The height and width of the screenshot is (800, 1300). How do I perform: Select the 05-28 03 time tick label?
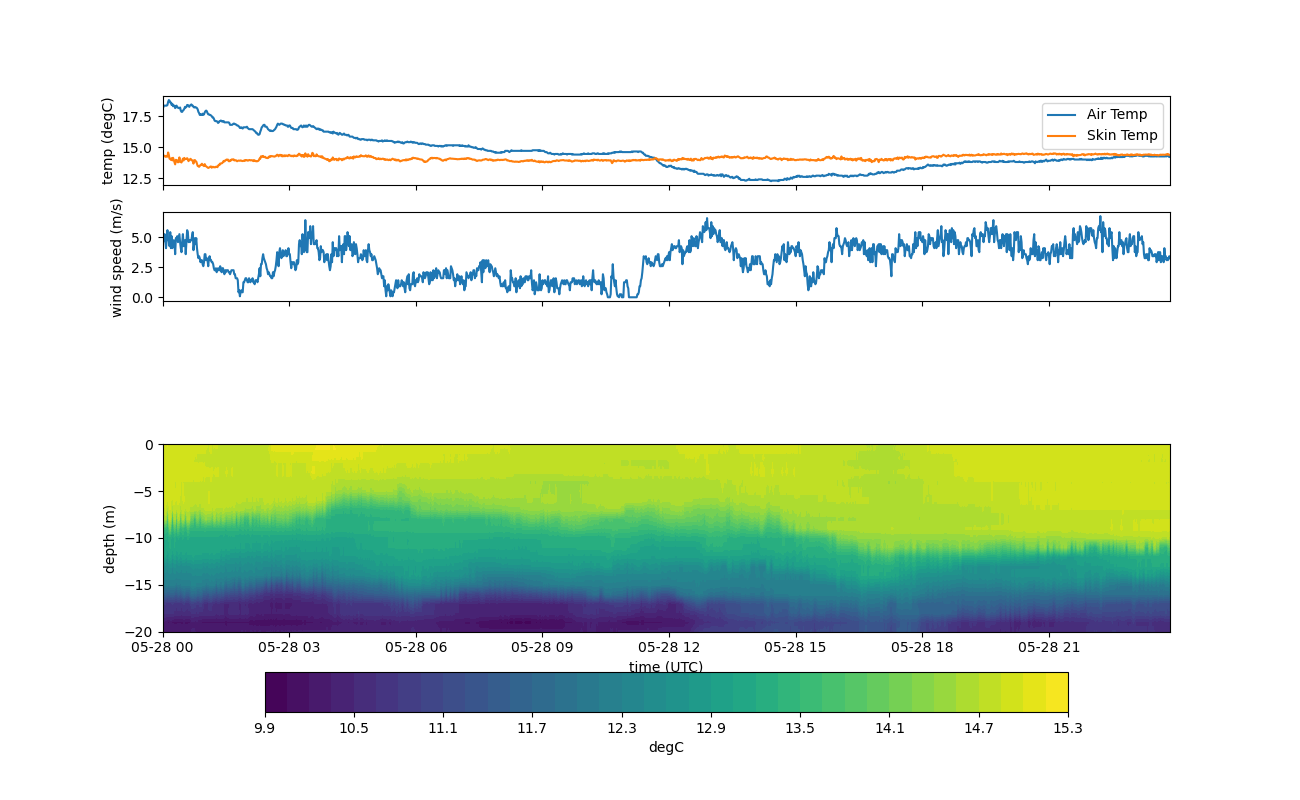pos(289,647)
